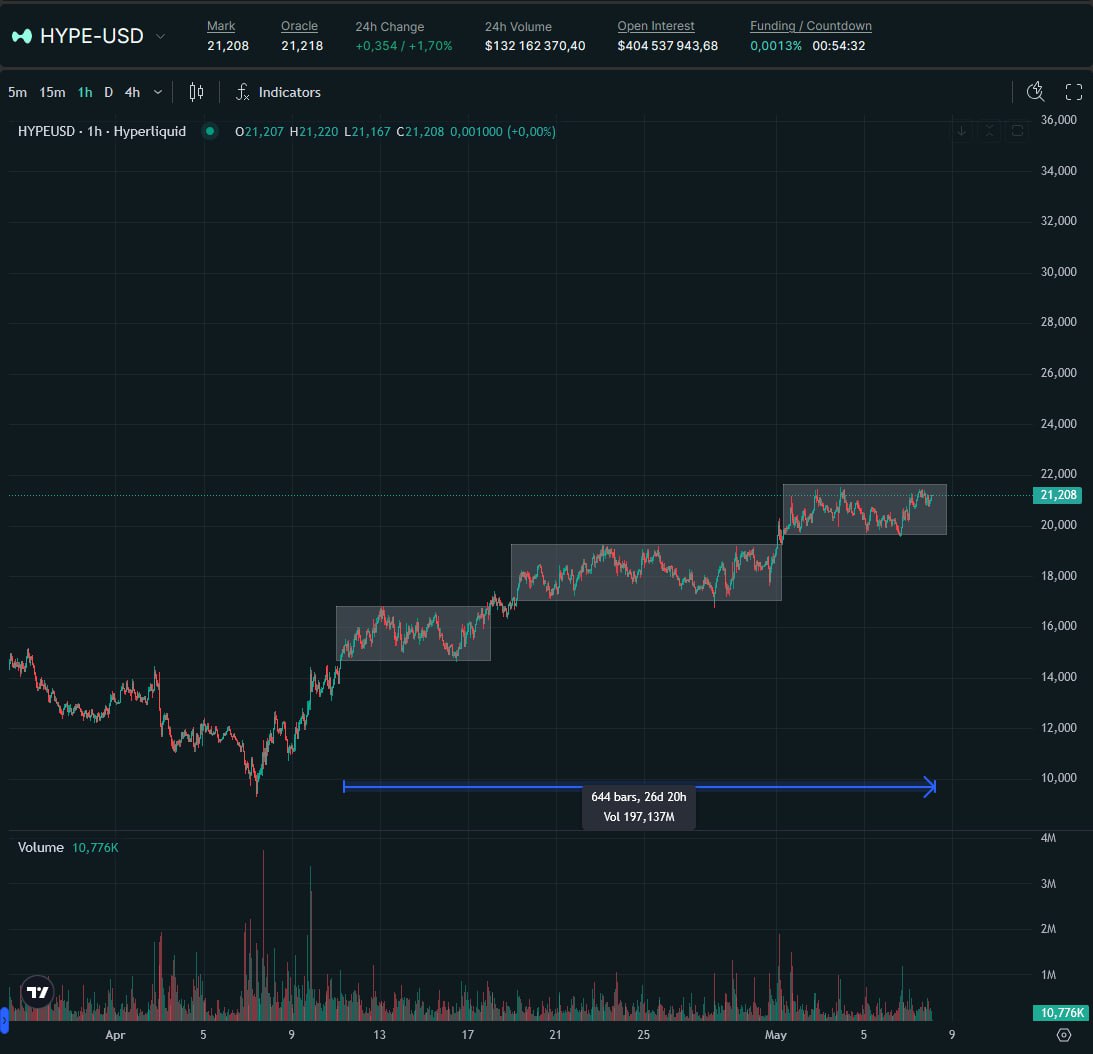Click the Open Interest label

coord(655,26)
